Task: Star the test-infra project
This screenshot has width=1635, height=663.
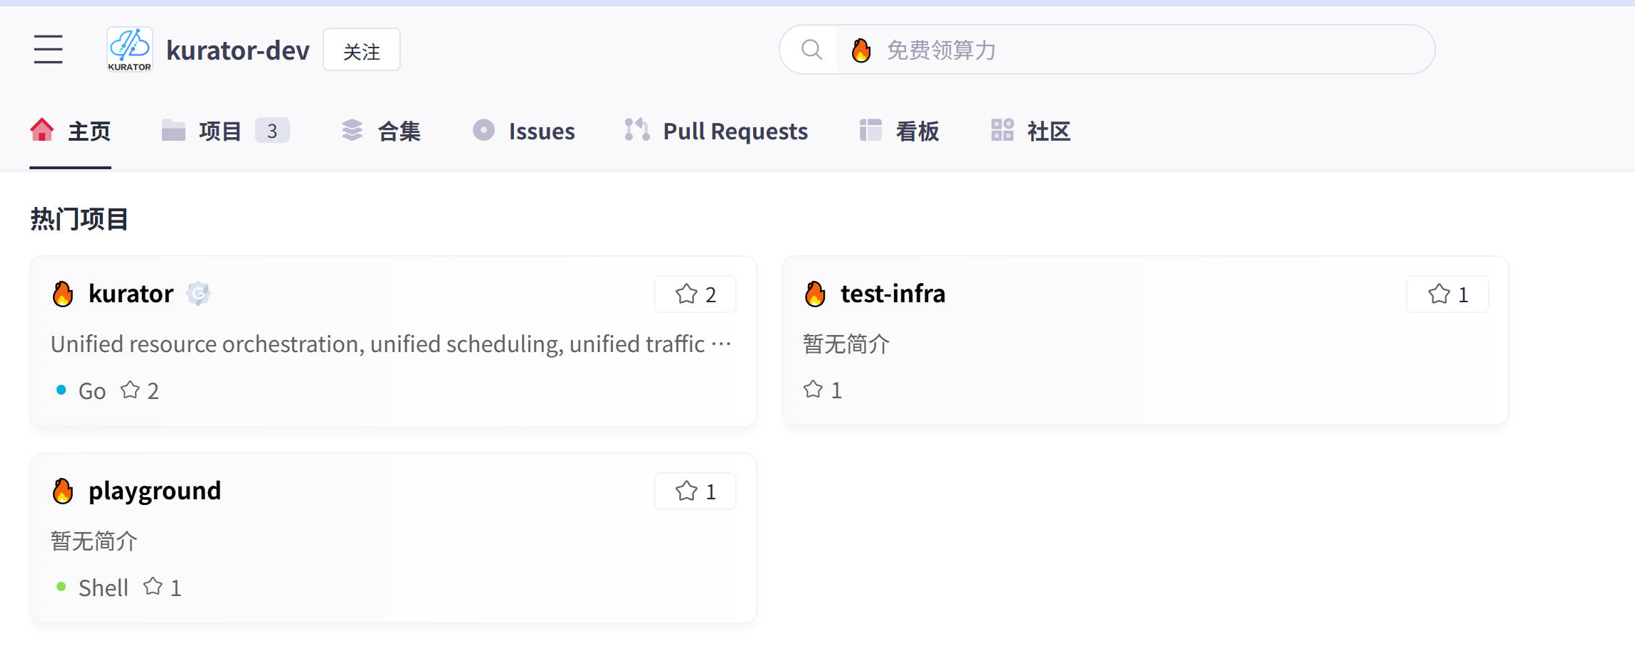Action: [1448, 294]
